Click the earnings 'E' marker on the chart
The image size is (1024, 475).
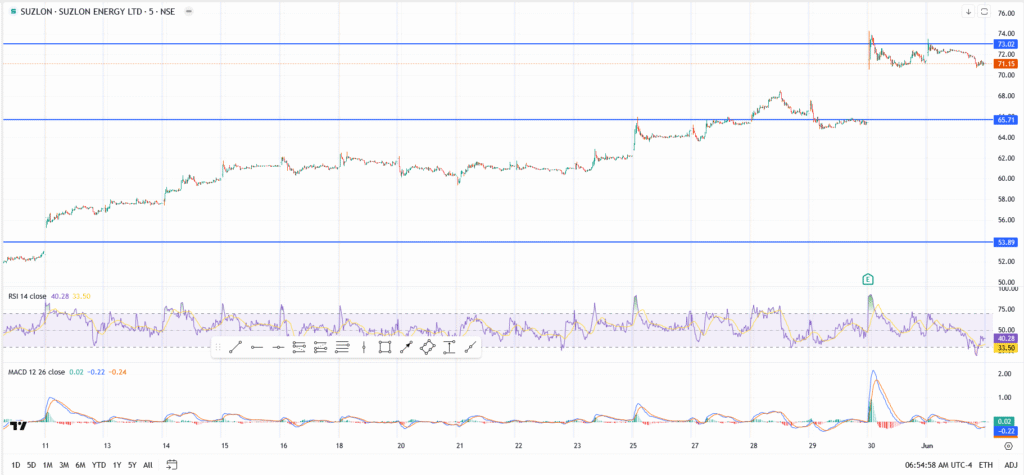[869, 278]
